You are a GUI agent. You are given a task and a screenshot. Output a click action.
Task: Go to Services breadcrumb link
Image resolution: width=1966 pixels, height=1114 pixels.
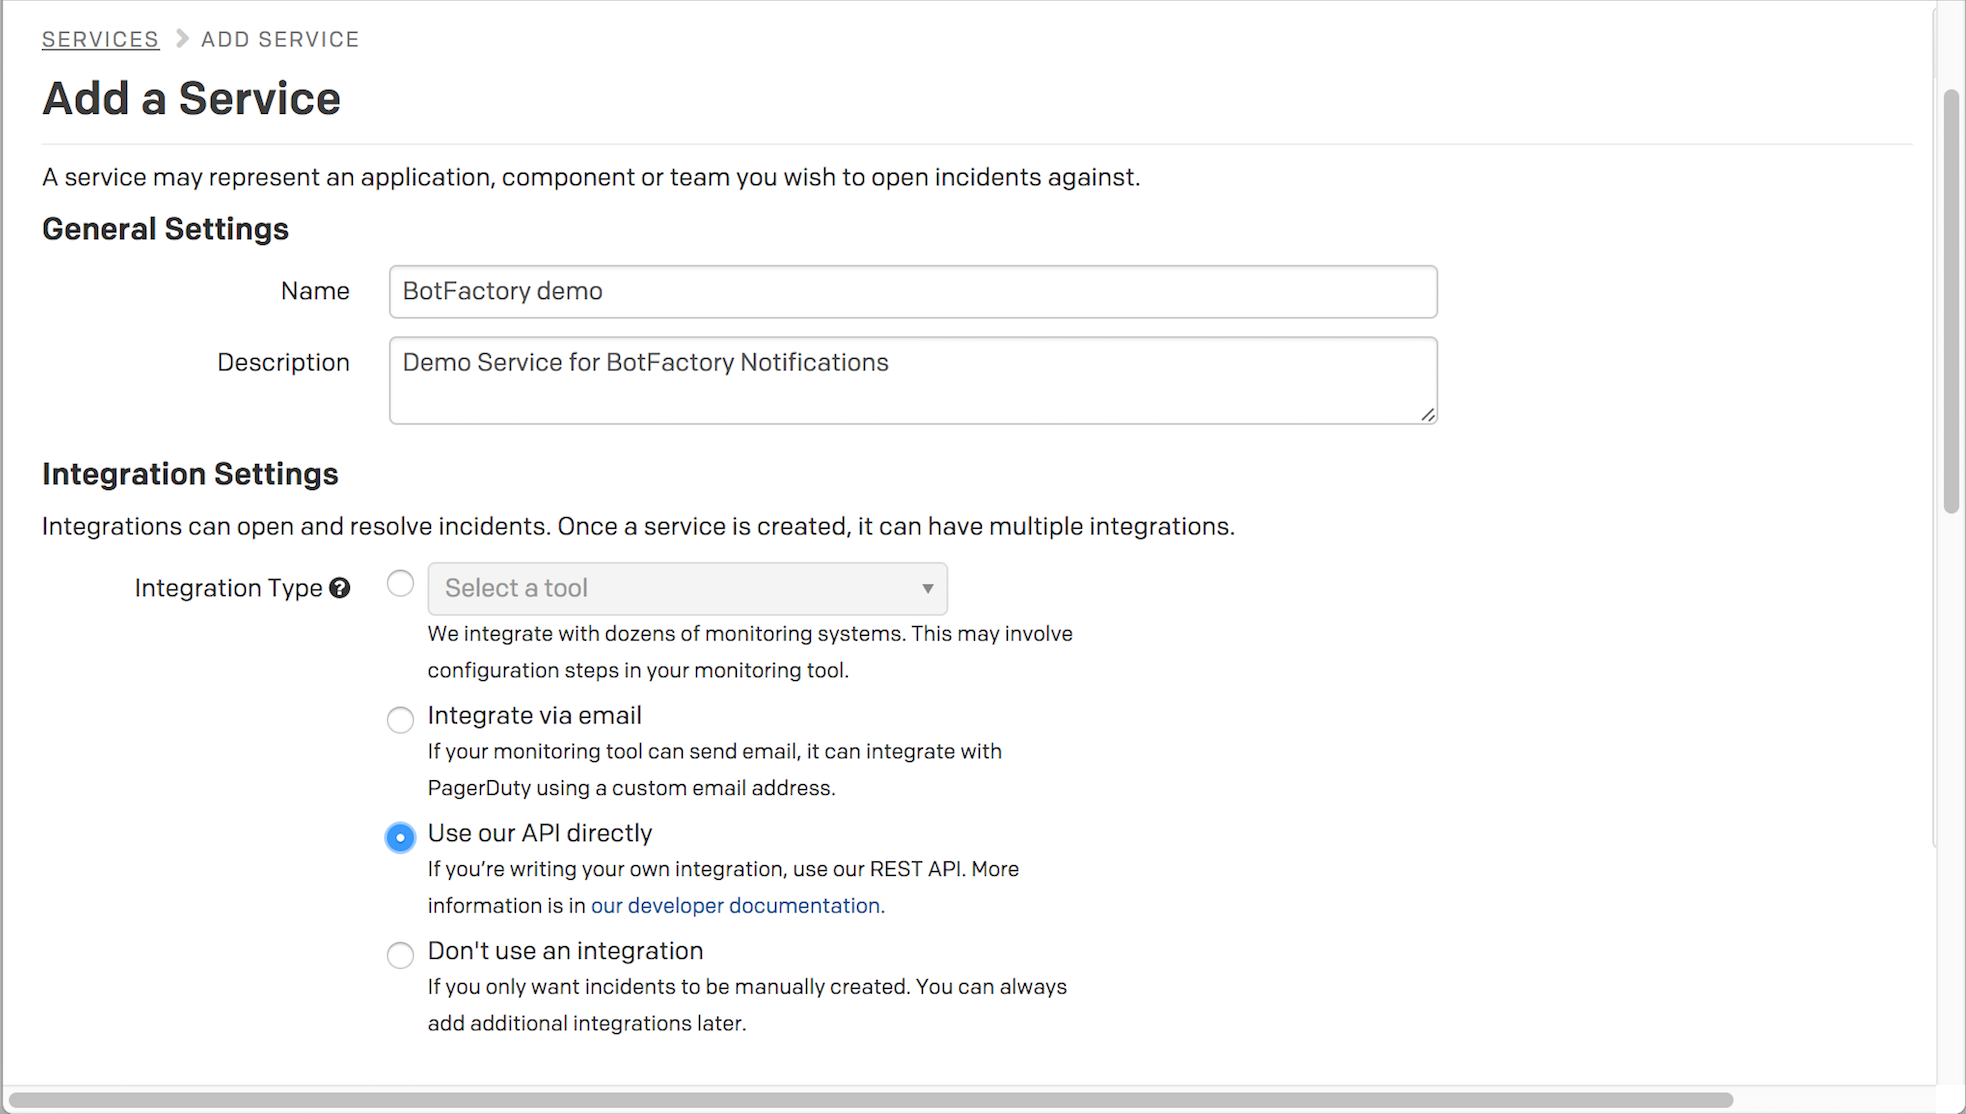pos(100,39)
